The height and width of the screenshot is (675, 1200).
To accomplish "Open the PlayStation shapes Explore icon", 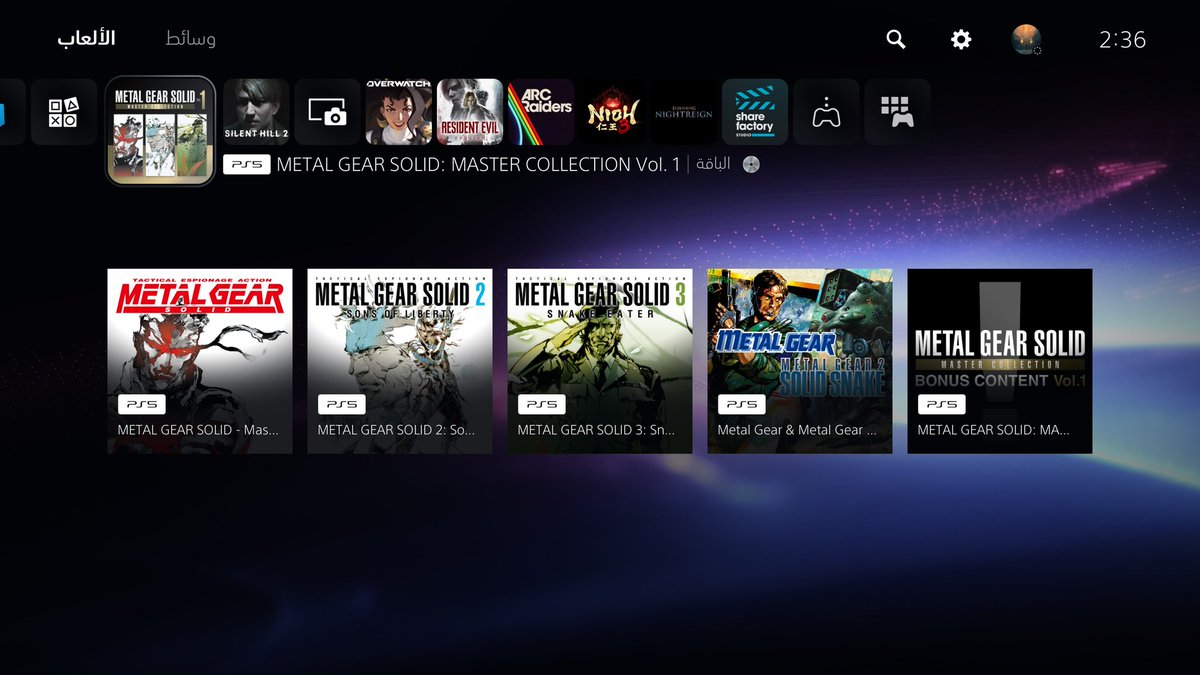I will click(64, 112).
